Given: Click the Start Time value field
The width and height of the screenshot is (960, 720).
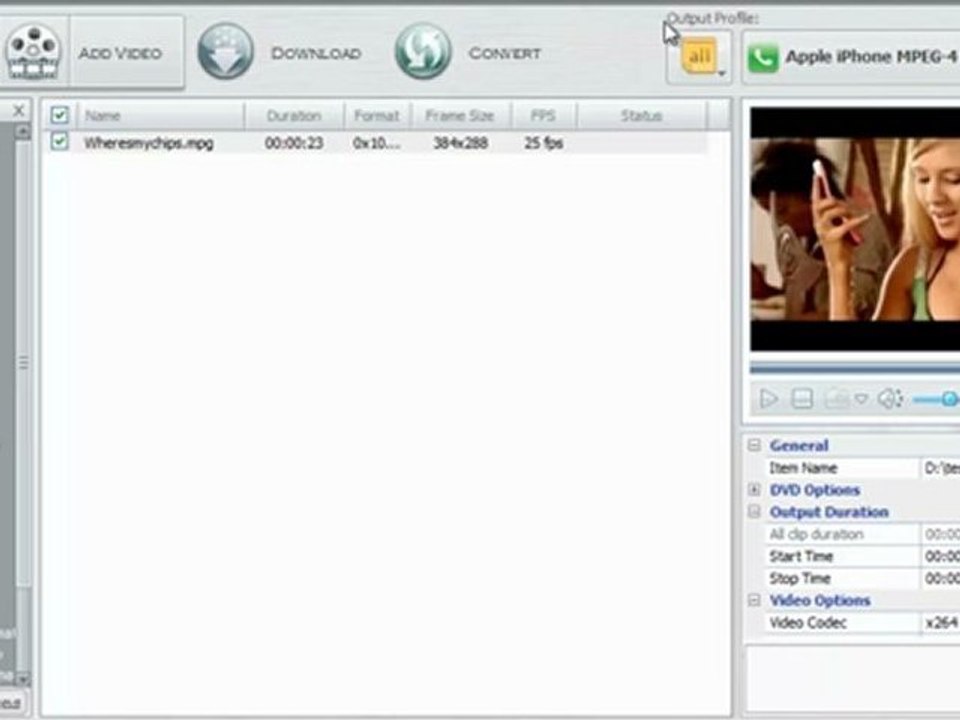Looking at the screenshot, I should (x=940, y=557).
